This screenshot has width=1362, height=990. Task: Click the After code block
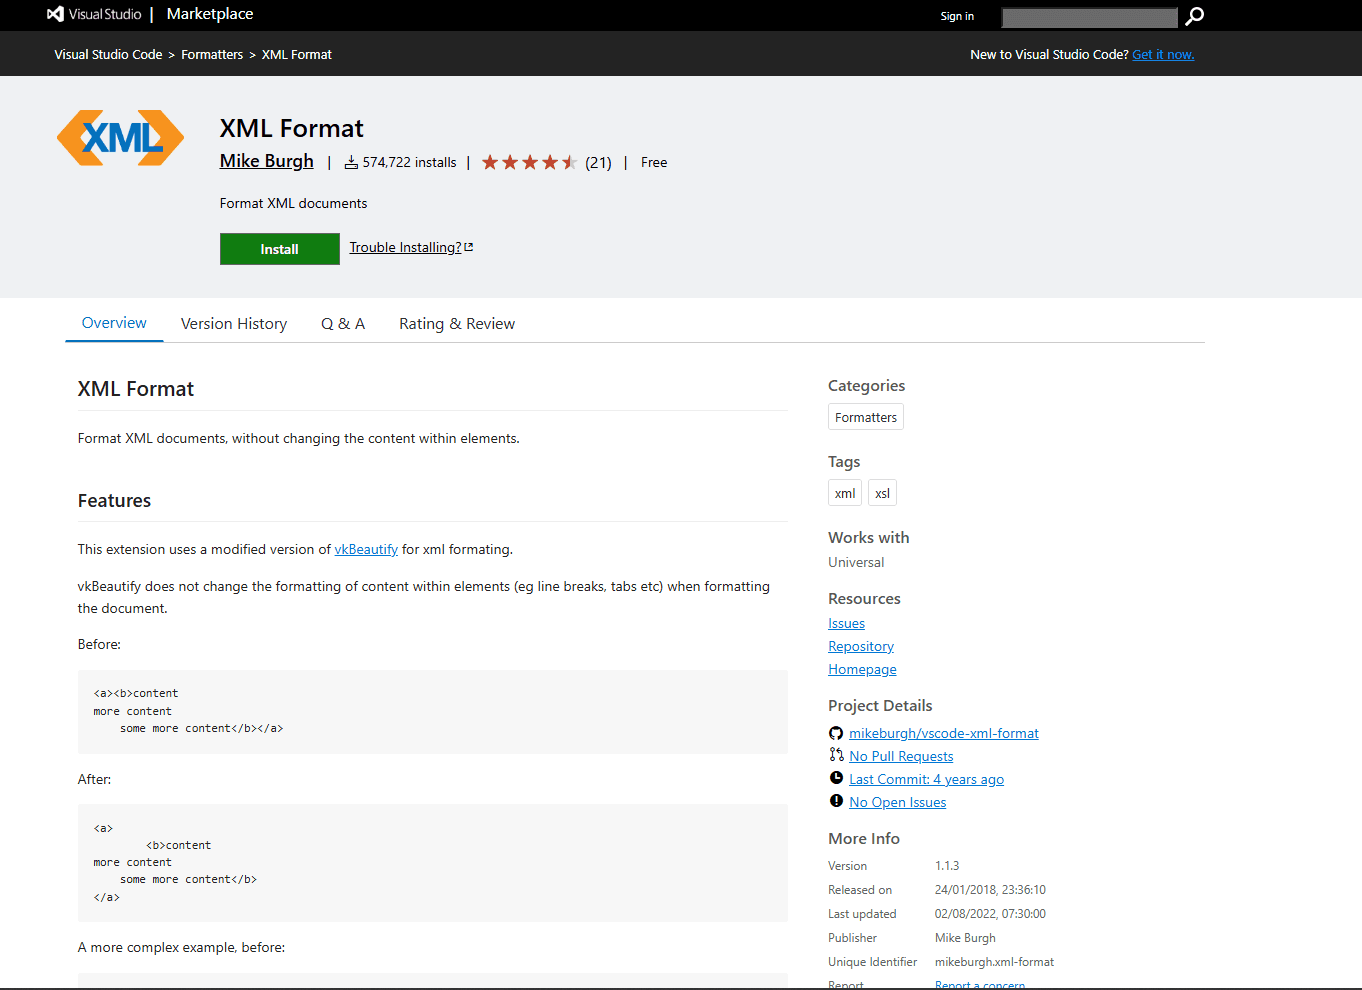click(433, 863)
